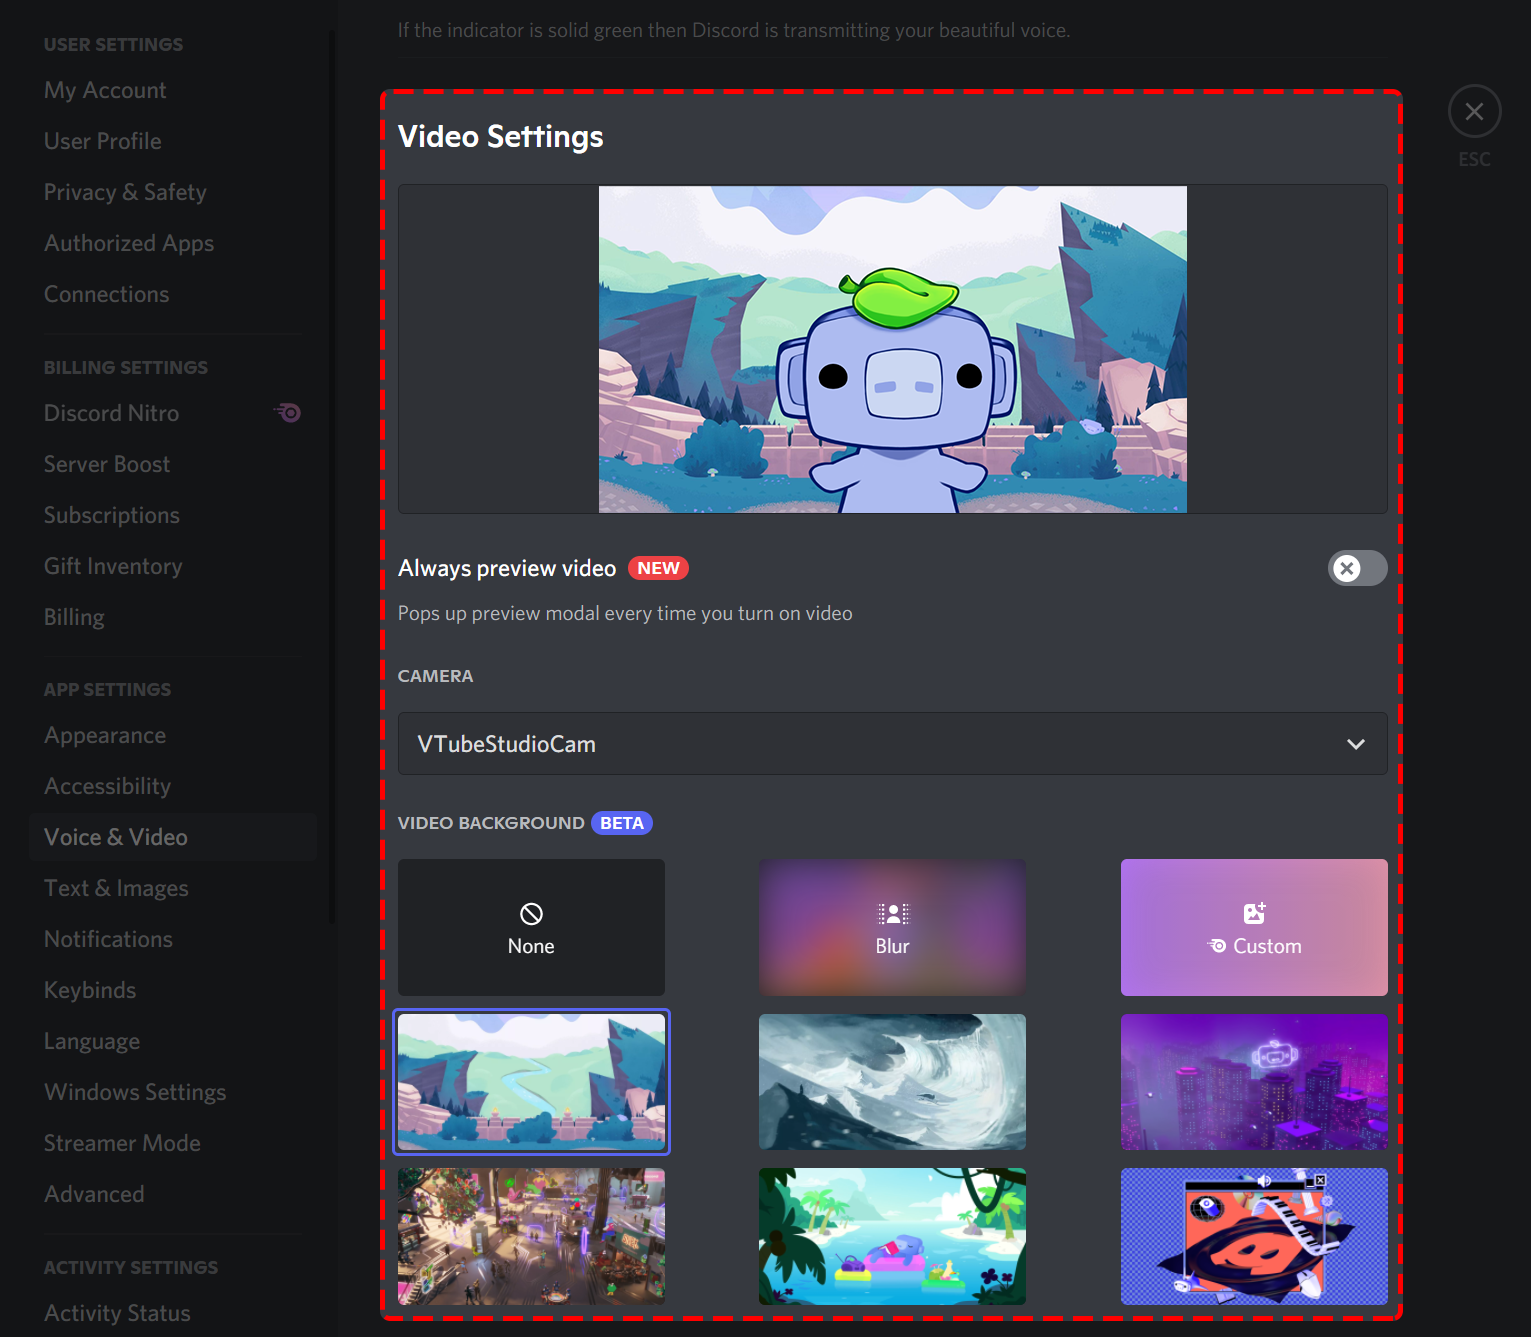Select the green valley landscape background
The height and width of the screenshot is (1337, 1531).
tap(531, 1081)
